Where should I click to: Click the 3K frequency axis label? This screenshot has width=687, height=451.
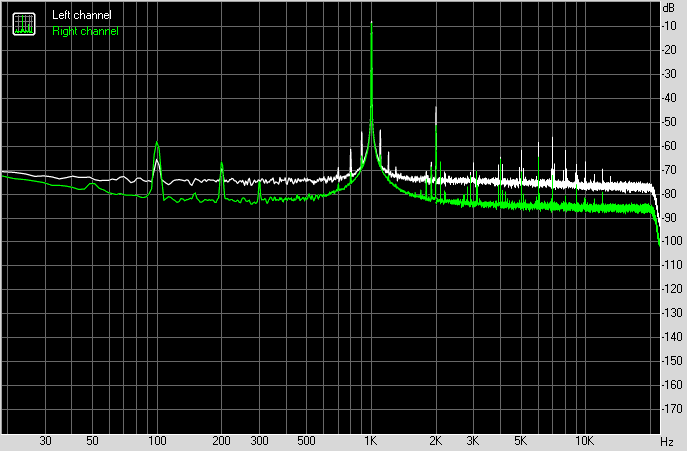tap(473, 440)
